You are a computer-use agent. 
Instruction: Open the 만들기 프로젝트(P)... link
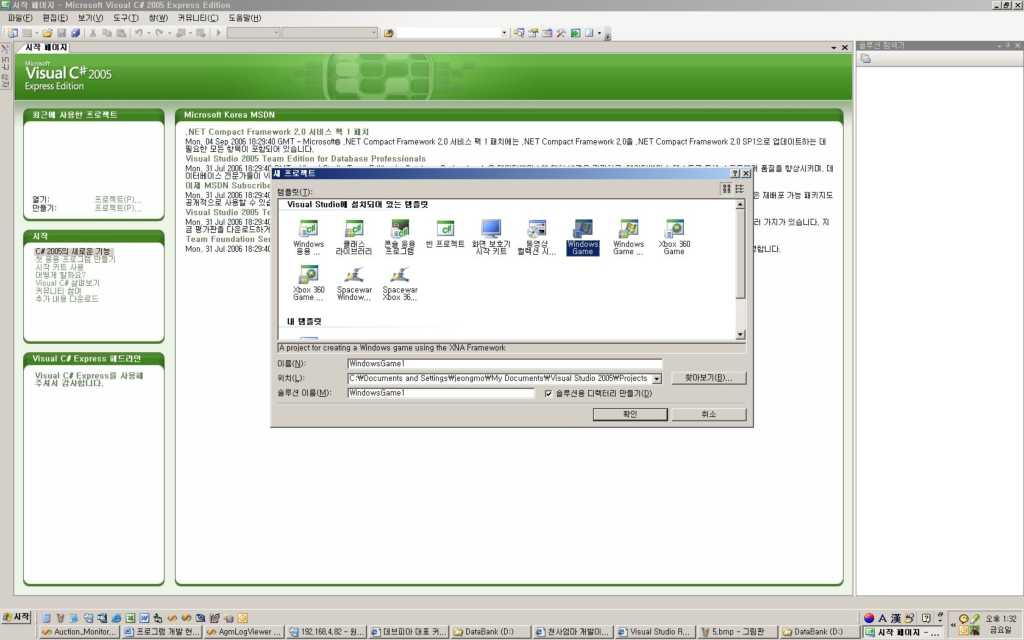[118, 208]
